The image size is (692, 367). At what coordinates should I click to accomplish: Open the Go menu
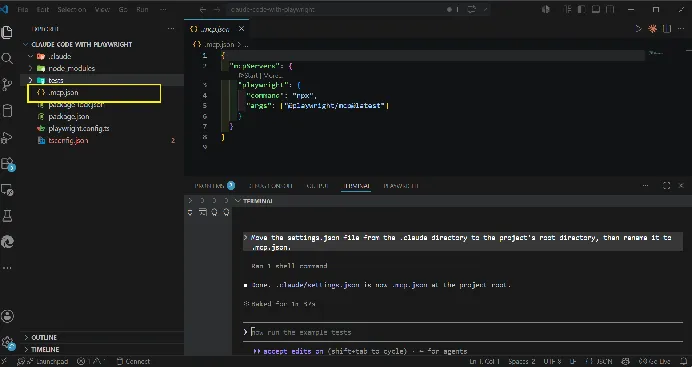(123, 9)
